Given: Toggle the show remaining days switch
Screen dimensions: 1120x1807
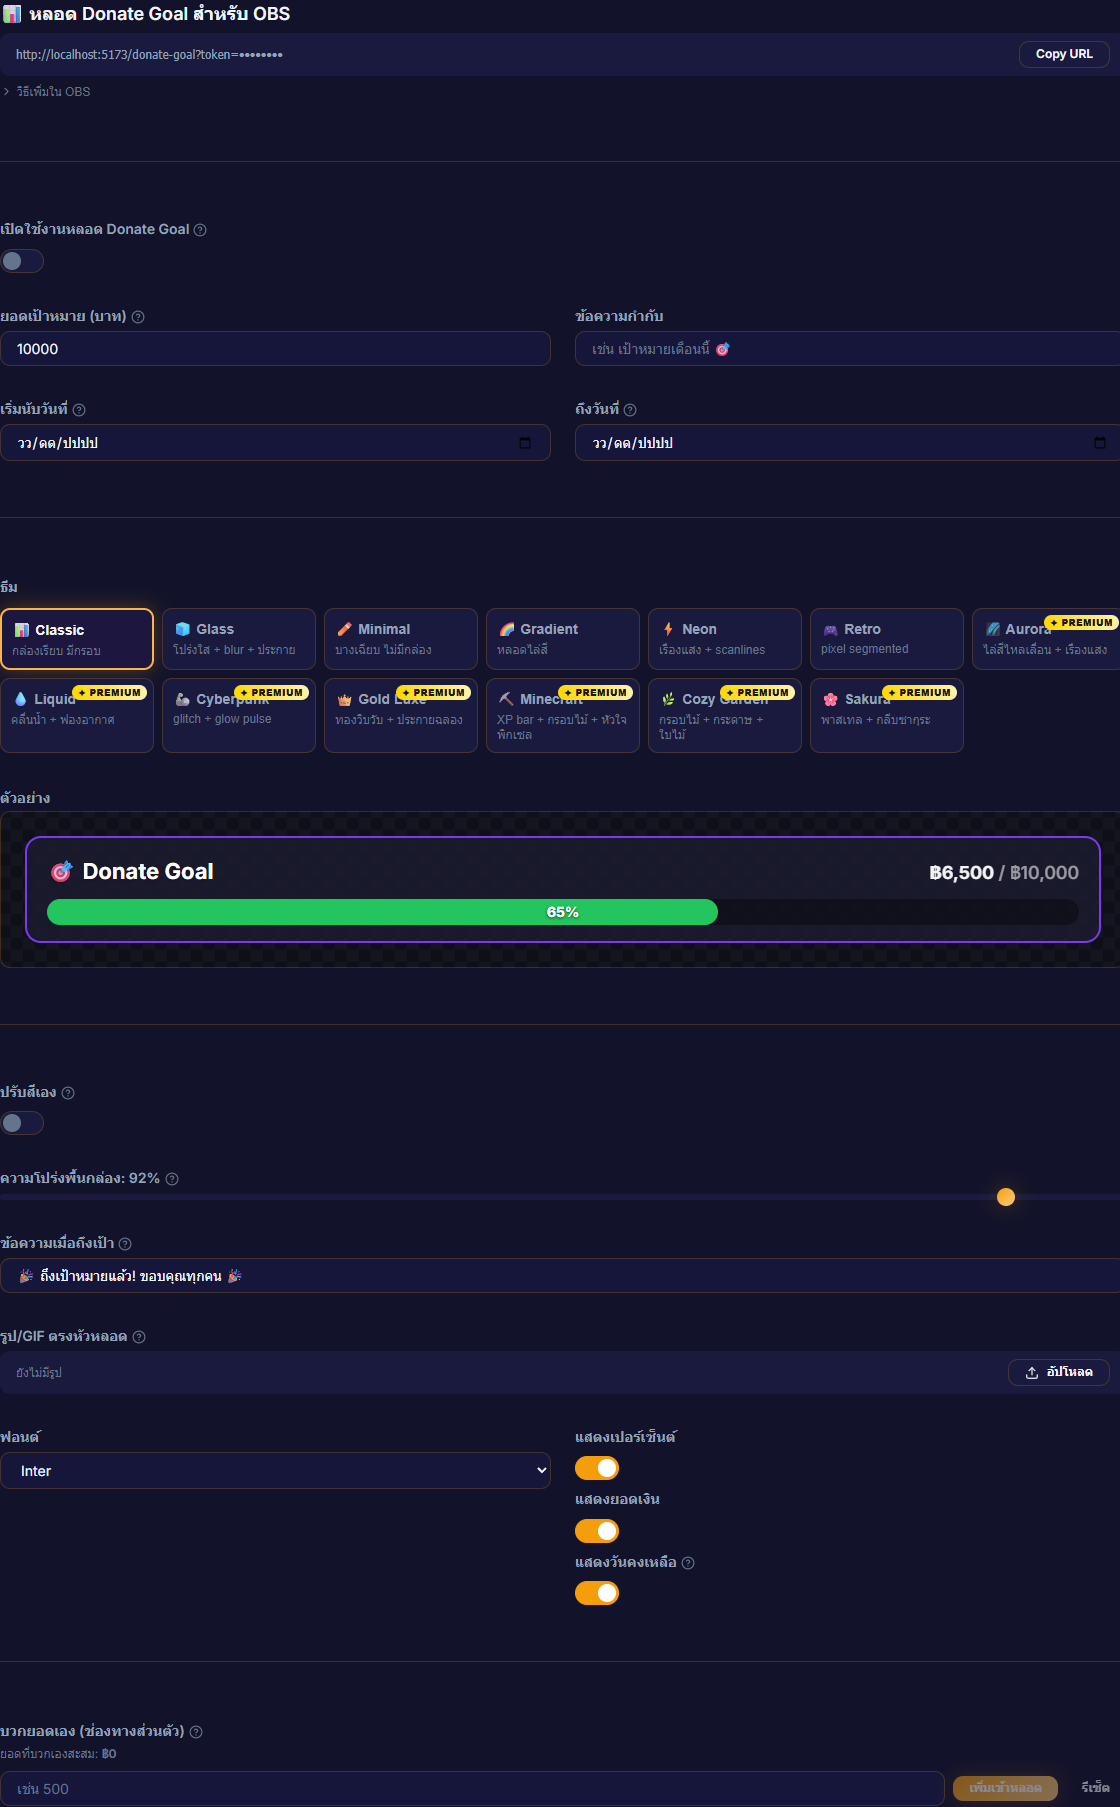Looking at the screenshot, I should [597, 1593].
